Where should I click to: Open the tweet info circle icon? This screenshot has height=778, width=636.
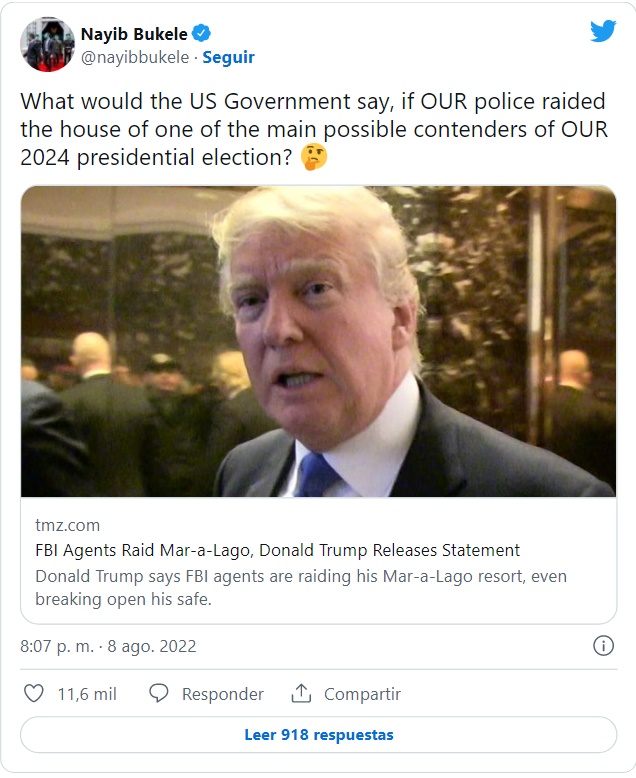click(x=603, y=646)
